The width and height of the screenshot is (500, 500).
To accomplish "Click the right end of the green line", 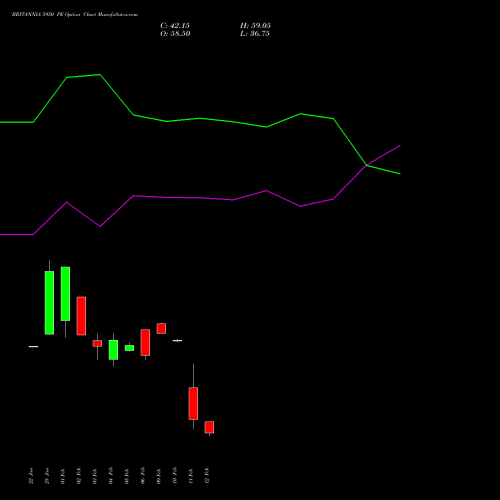I will point(400,174).
